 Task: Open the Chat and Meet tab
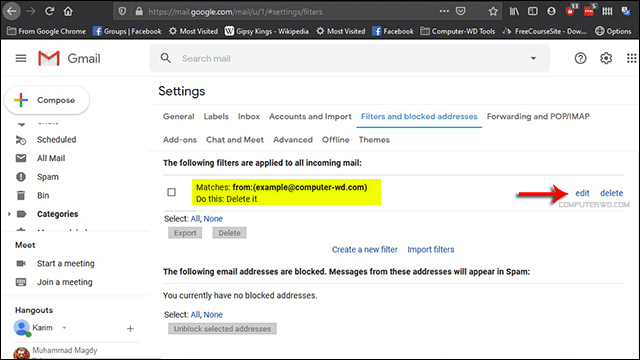235,140
